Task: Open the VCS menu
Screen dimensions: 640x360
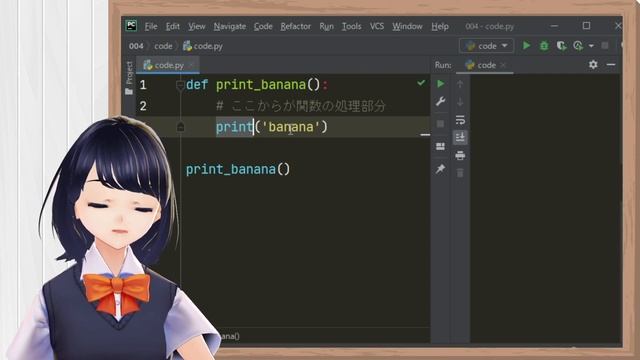Action: click(x=377, y=27)
